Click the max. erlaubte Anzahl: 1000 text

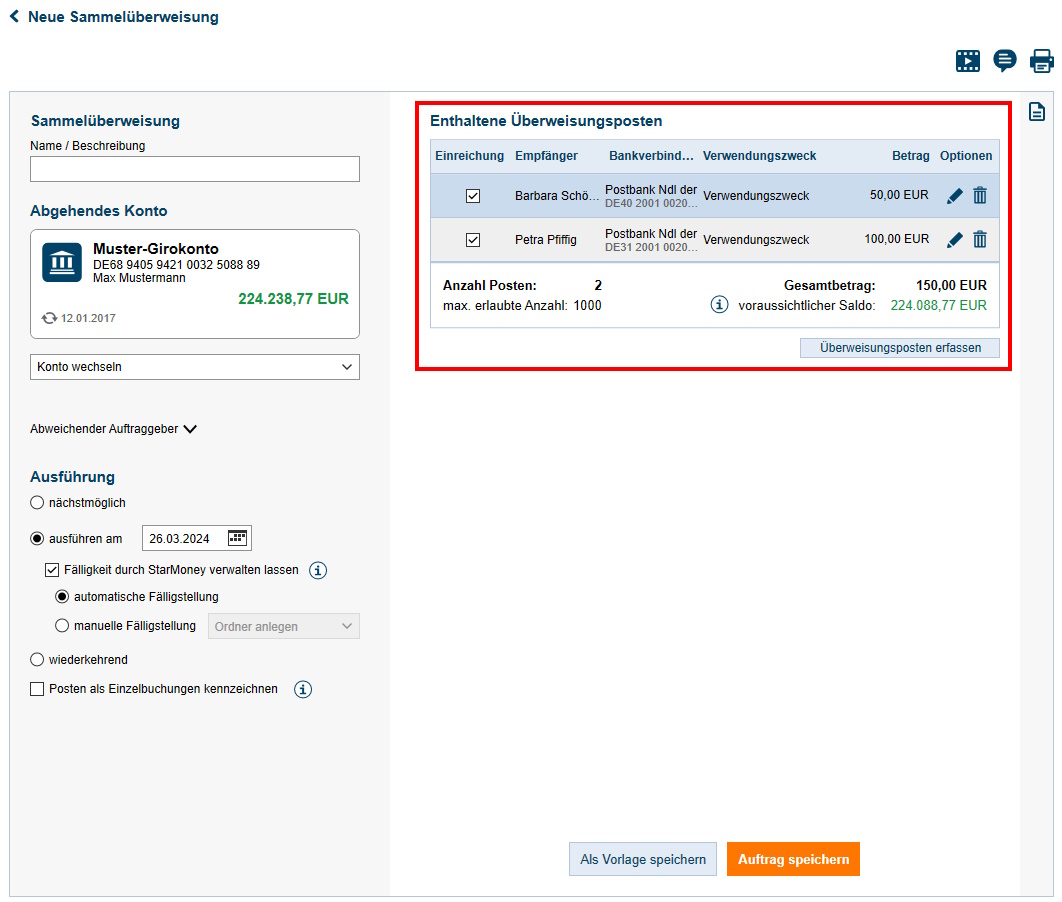pyautogui.click(x=522, y=305)
